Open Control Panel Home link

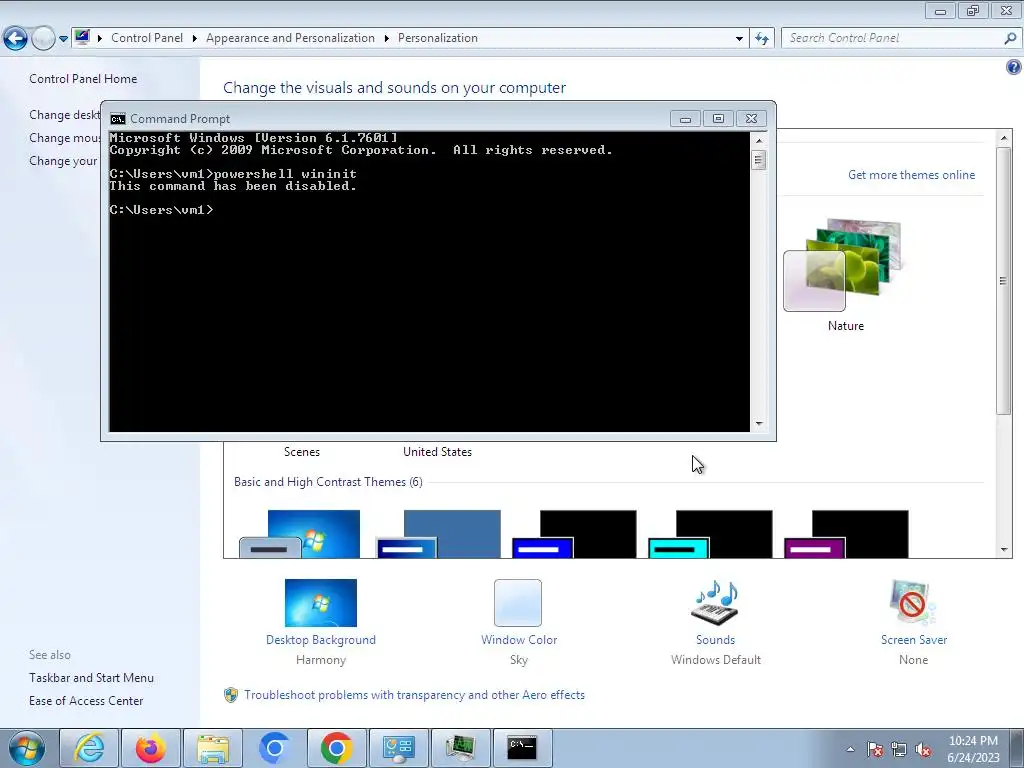click(83, 78)
